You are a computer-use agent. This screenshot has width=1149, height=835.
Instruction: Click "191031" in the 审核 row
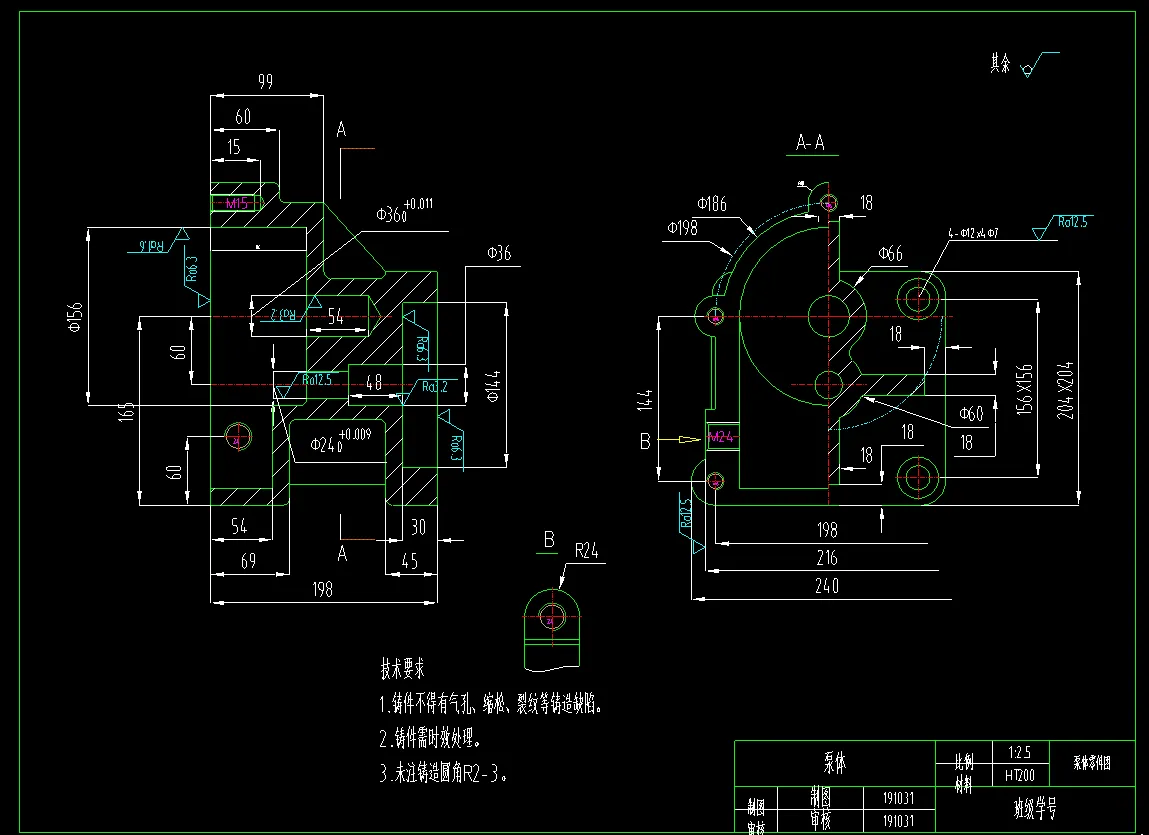[898, 820]
